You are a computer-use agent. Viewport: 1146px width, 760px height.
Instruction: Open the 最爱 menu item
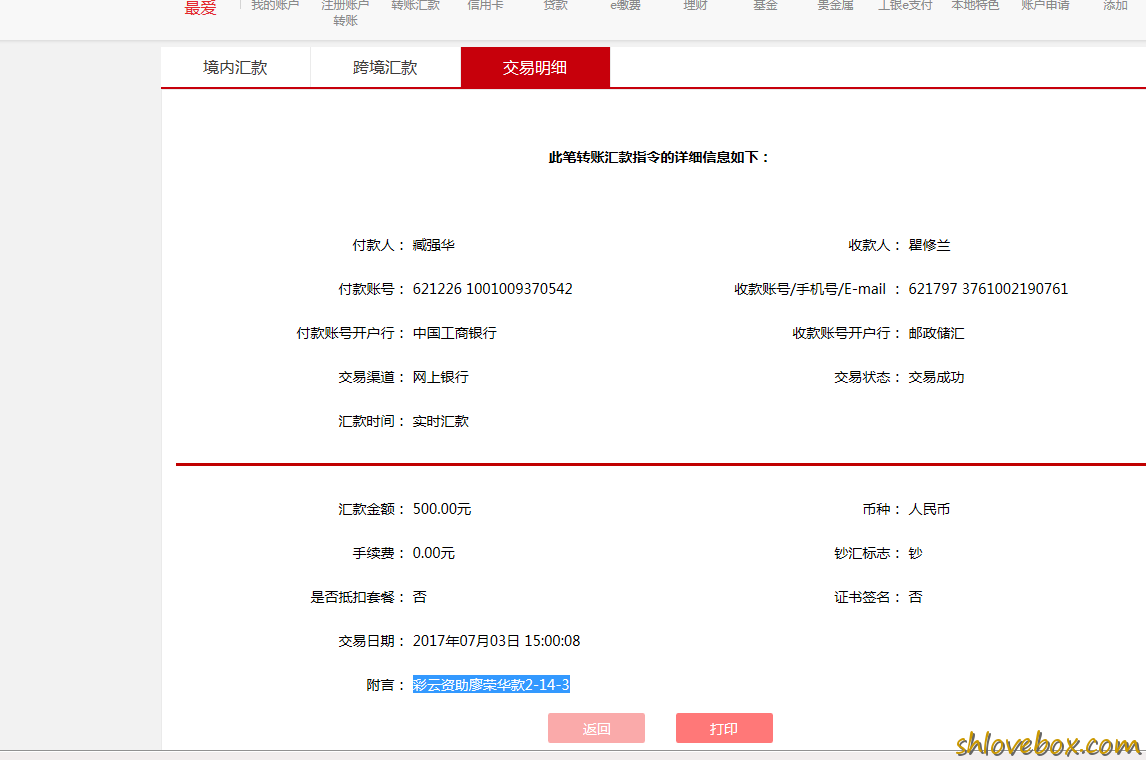pyautogui.click(x=200, y=7)
